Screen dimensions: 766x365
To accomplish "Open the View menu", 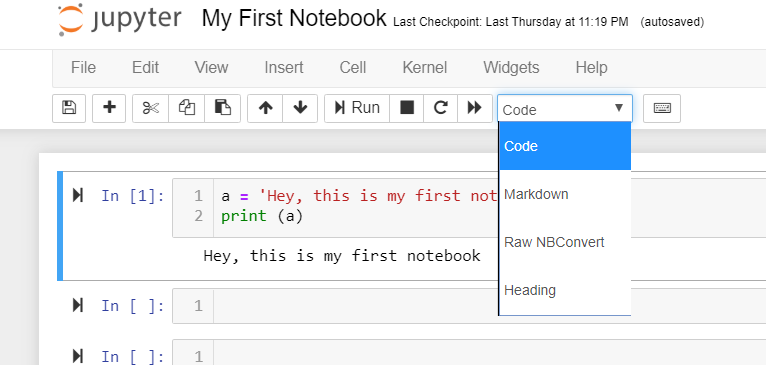I will [x=212, y=67].
